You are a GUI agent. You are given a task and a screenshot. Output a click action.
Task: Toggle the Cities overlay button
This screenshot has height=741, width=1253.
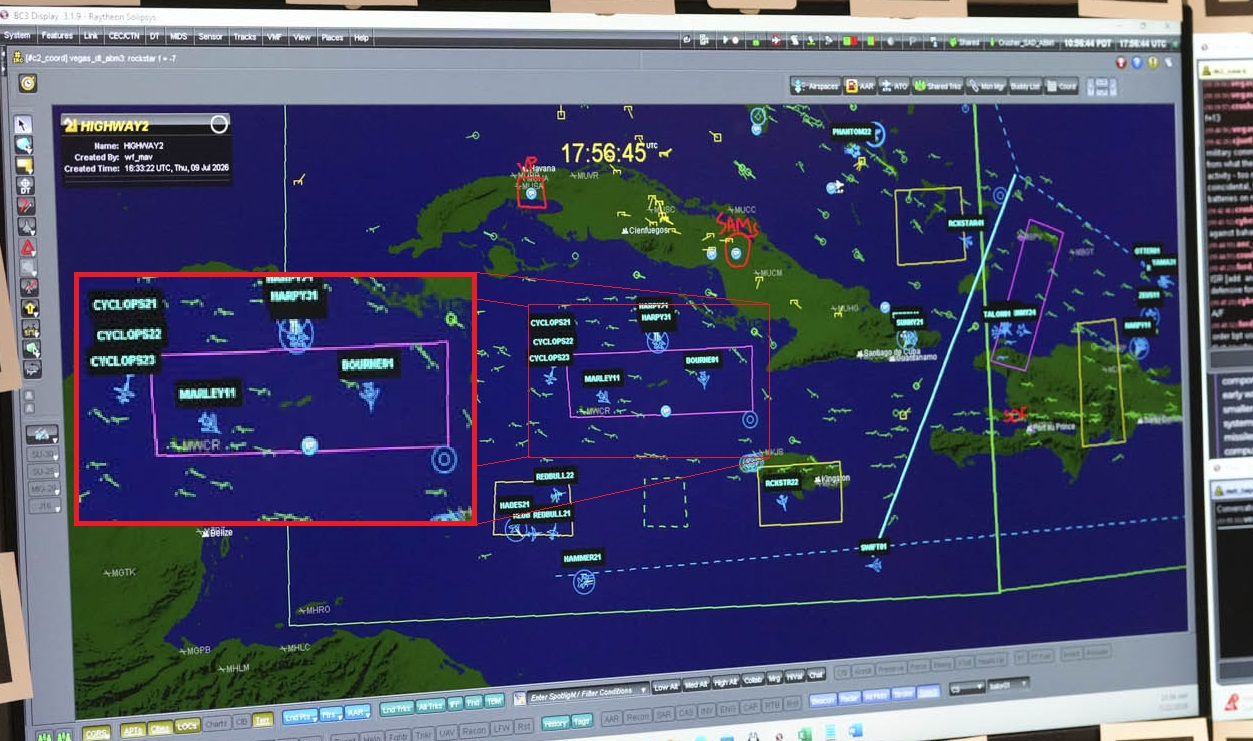tap(160, 727)
